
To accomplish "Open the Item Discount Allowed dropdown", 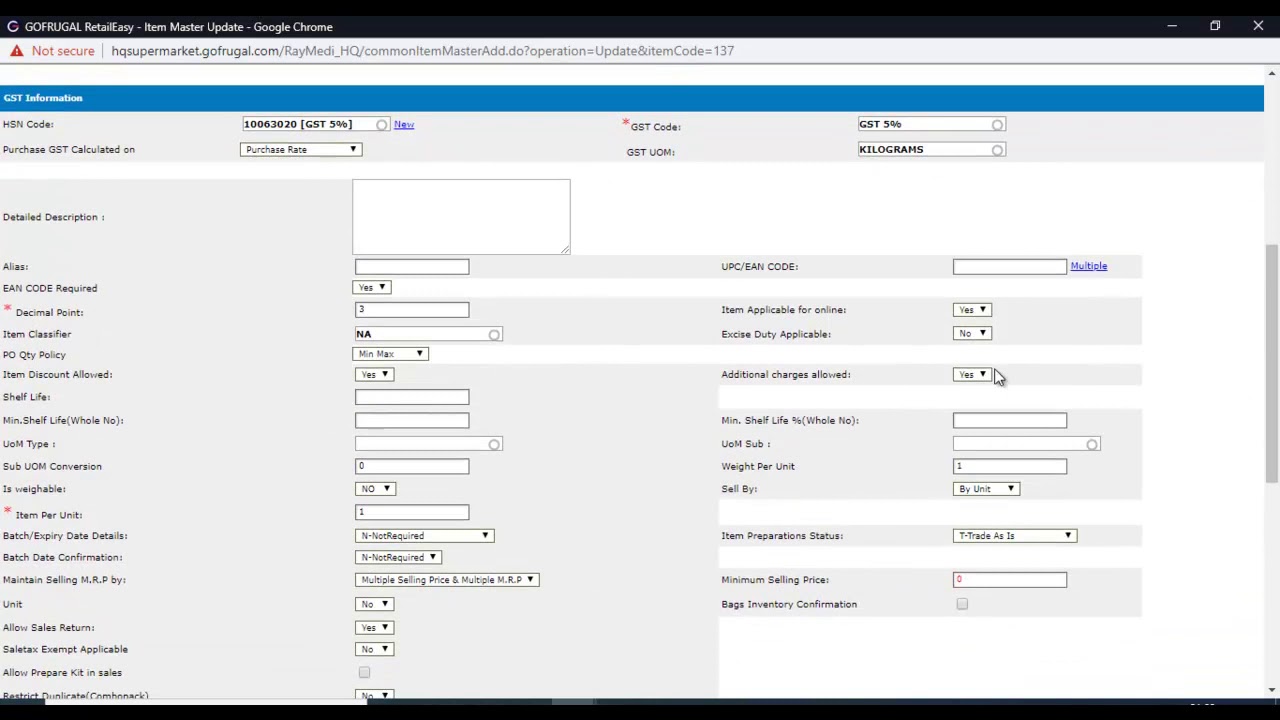I will pos(374,375).
